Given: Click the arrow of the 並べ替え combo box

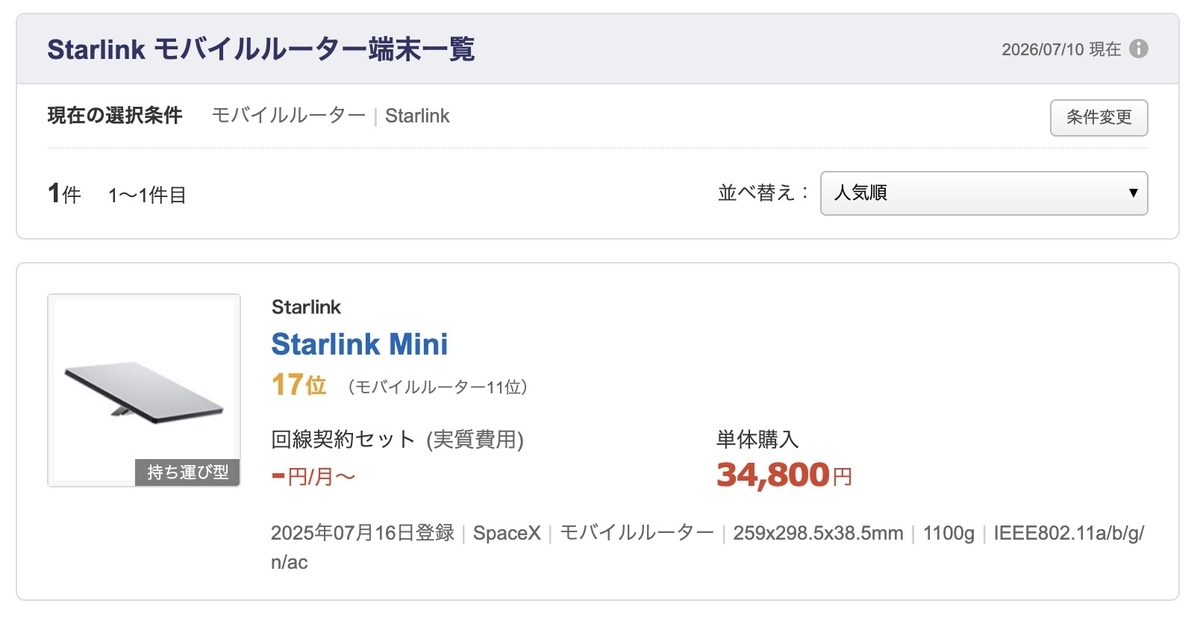Looking at the screenshot, I should click(1133, 193).
